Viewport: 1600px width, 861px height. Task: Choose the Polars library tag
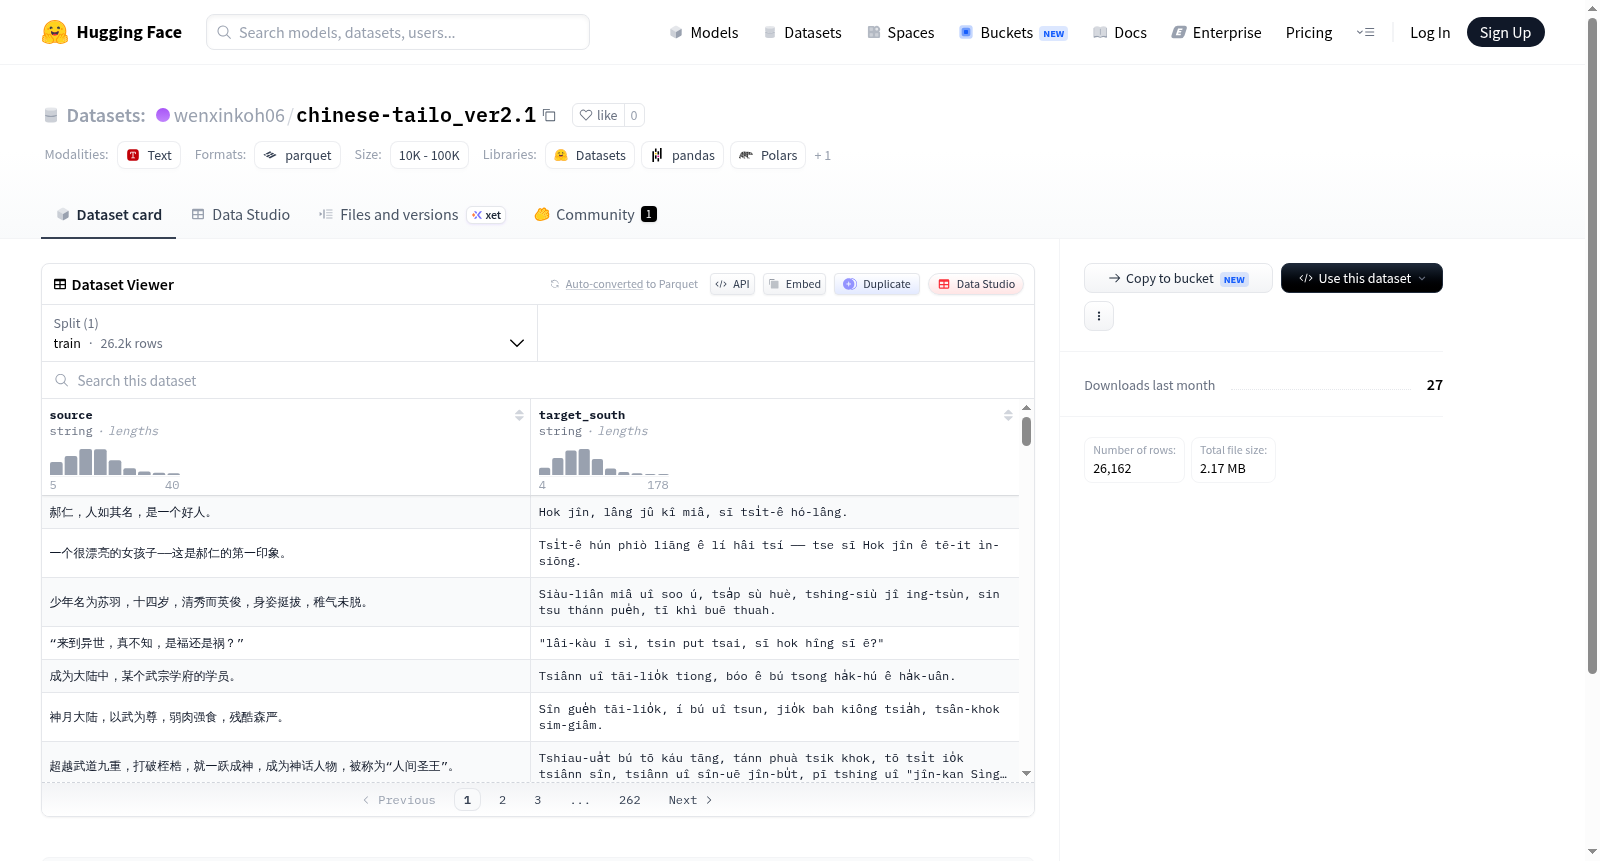click(768, 155)
